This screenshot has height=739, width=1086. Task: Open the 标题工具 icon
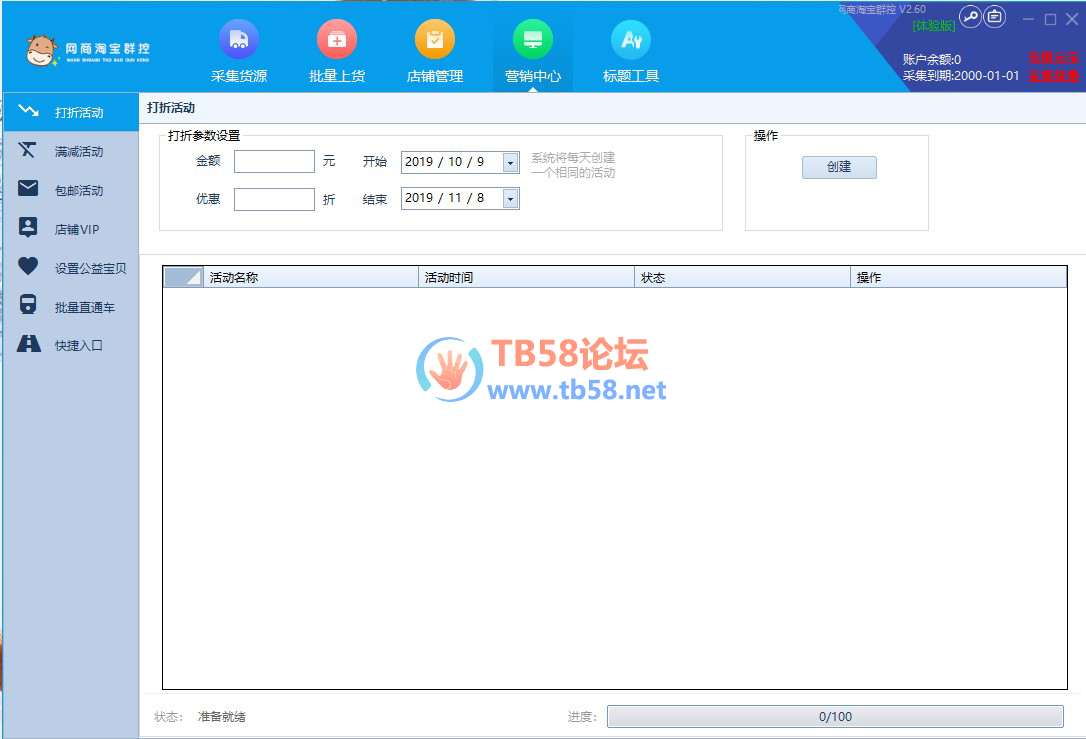(631, 39)
